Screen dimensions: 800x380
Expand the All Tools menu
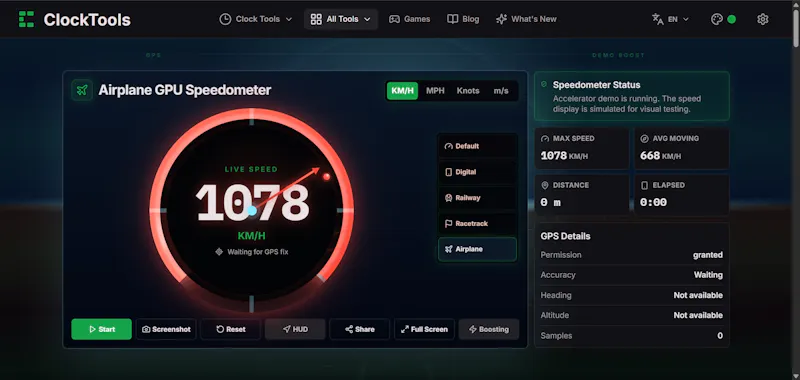[x=341, y=19]
